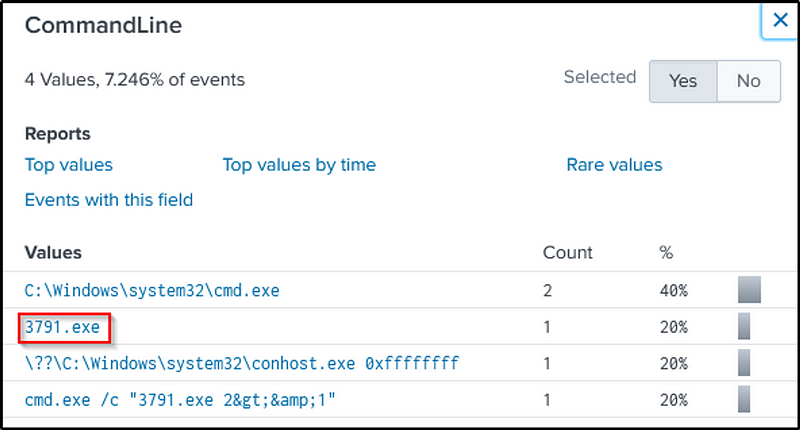800x430 pixels.
Task: Open the Top values by time report
Action: click(x=299, y=165)
